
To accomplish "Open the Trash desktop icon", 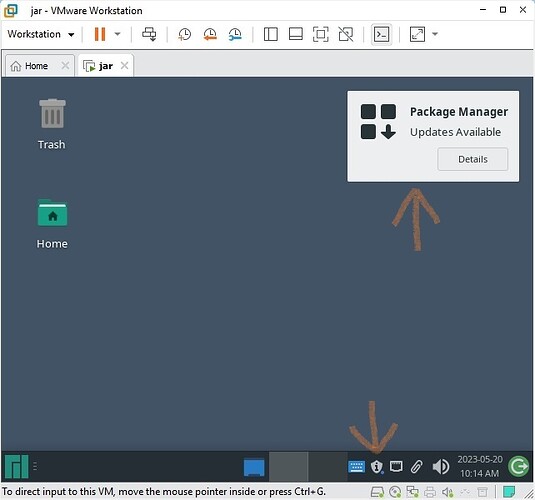I will point(52,124).
